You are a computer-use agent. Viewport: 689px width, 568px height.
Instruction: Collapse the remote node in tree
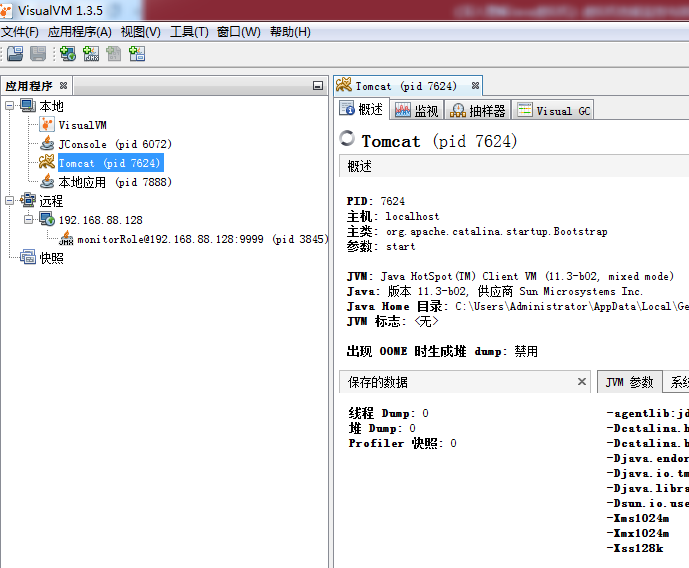(x=9, y=200)
